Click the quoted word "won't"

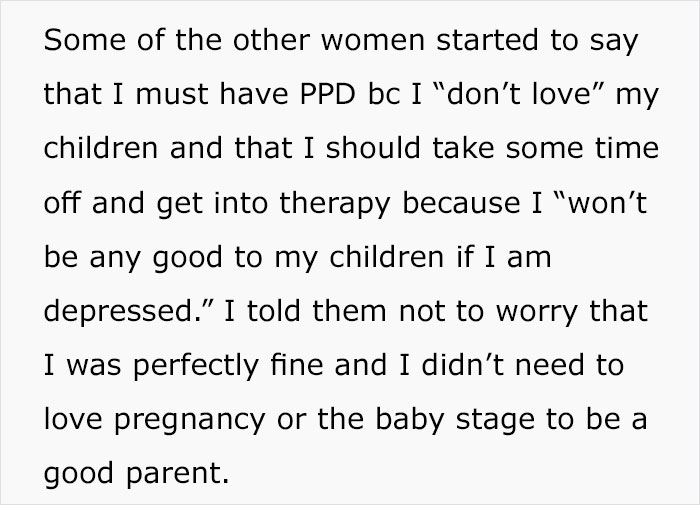click(600, 203)
